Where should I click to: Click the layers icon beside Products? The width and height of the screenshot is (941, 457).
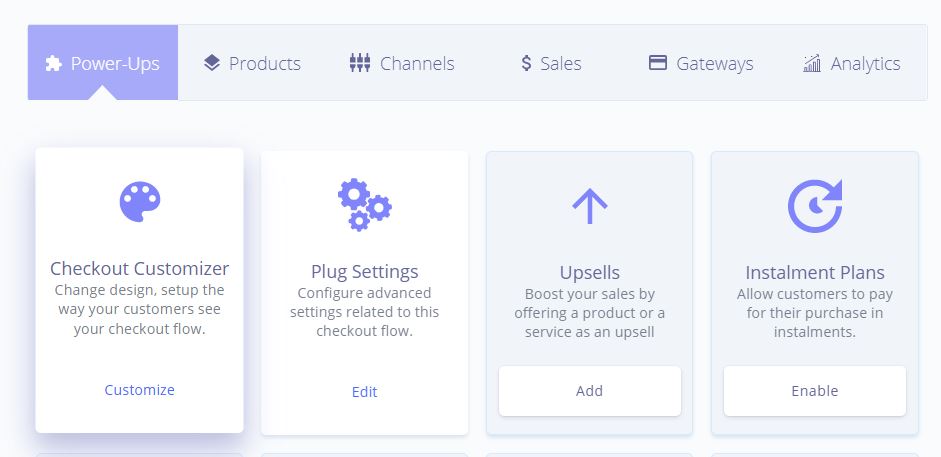(212, 62)
